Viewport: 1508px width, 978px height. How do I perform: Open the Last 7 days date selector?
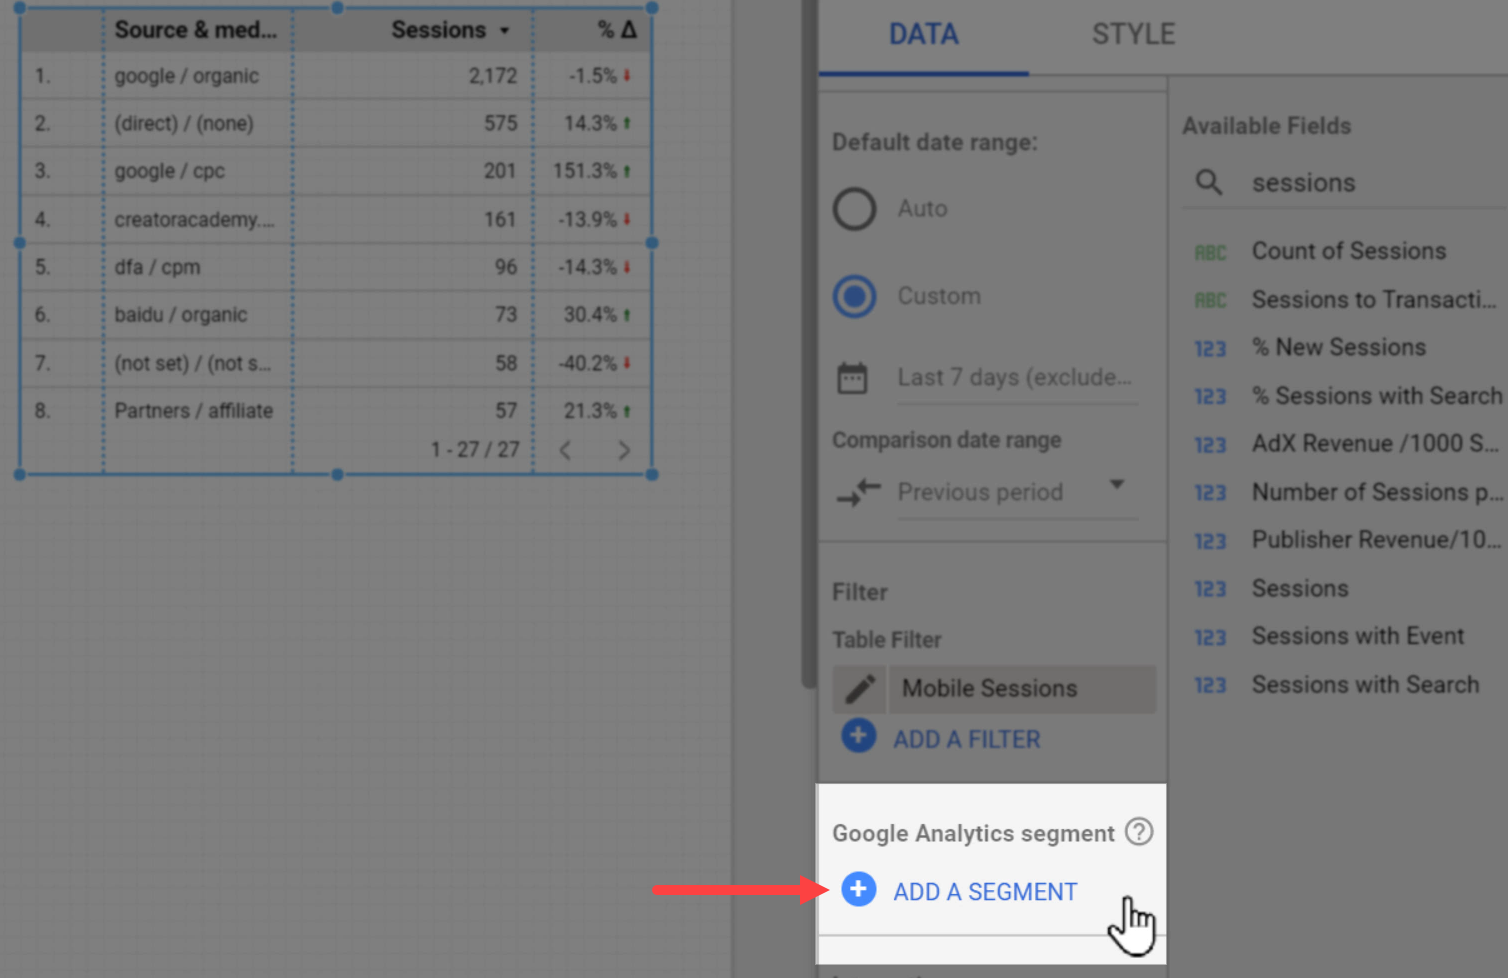tap(1016, 378)
